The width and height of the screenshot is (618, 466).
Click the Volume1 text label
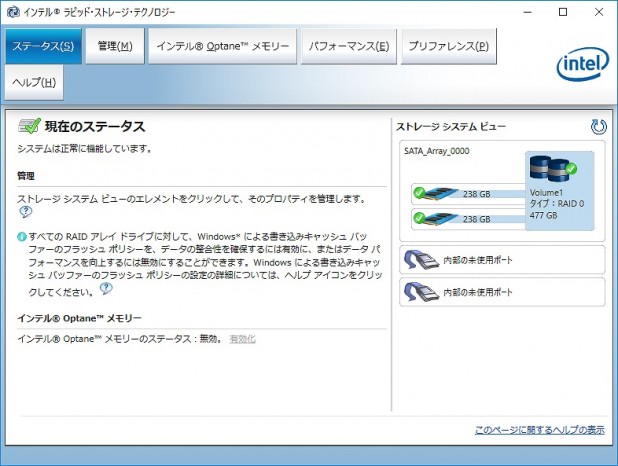[x=546, y=193]
